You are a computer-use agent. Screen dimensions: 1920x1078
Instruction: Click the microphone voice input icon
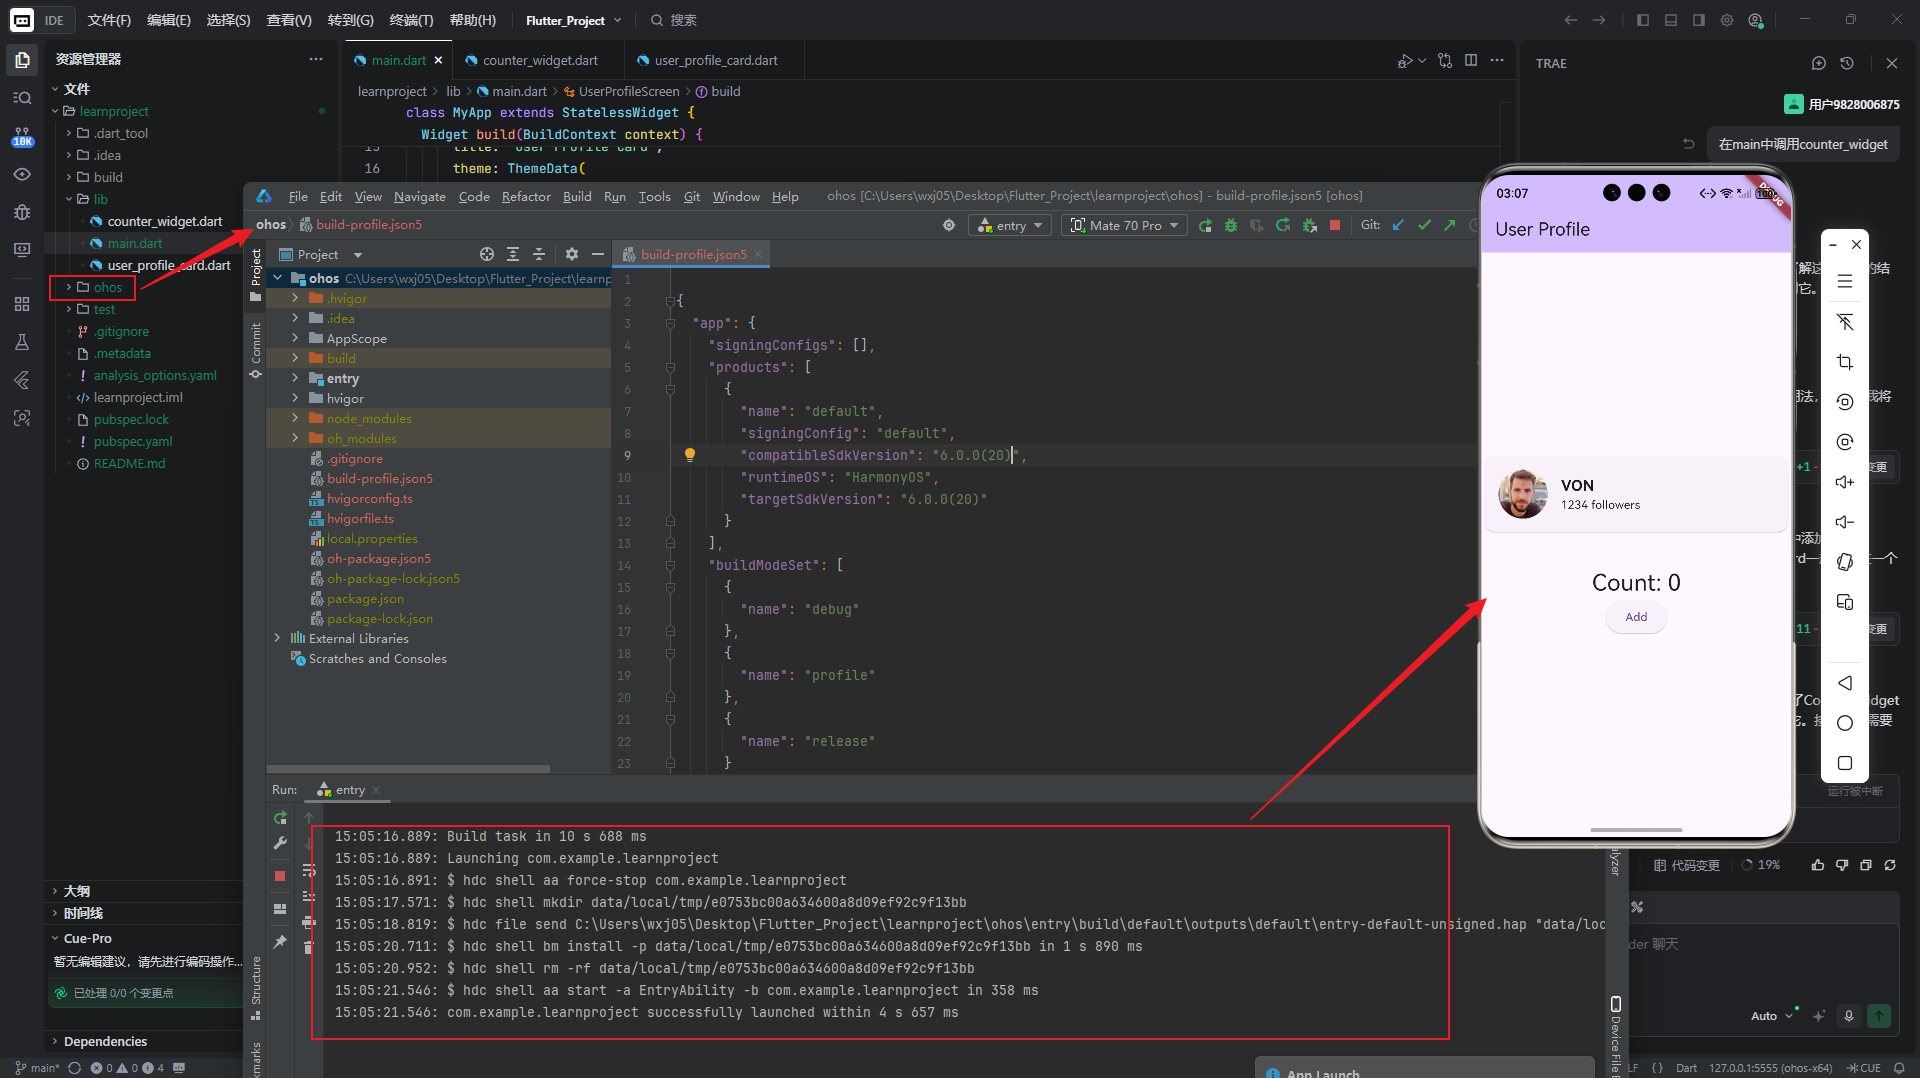point(1849,1016)
